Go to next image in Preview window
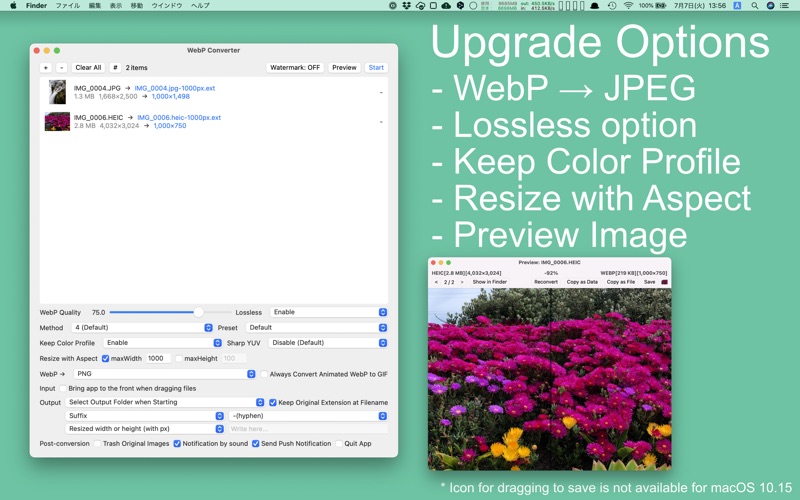The height and width of the screenshot is (500, 800). [x=462, y=282]
